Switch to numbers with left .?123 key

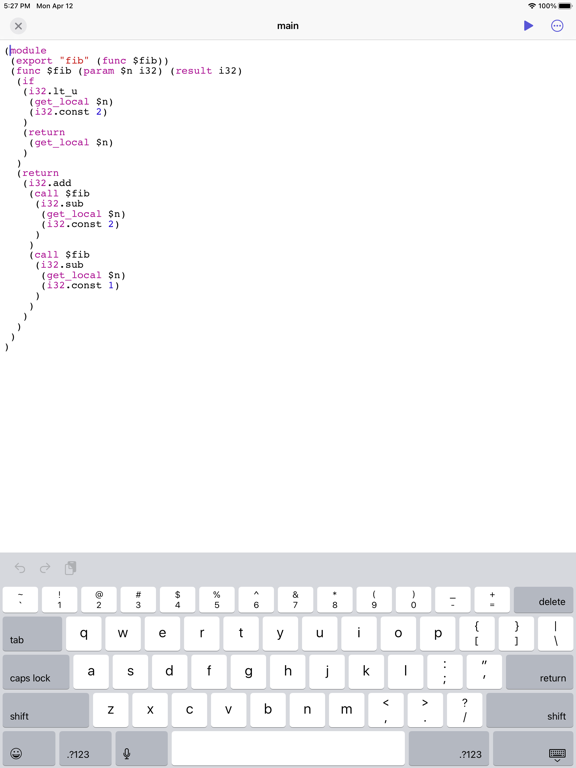(x=85, y=748)
